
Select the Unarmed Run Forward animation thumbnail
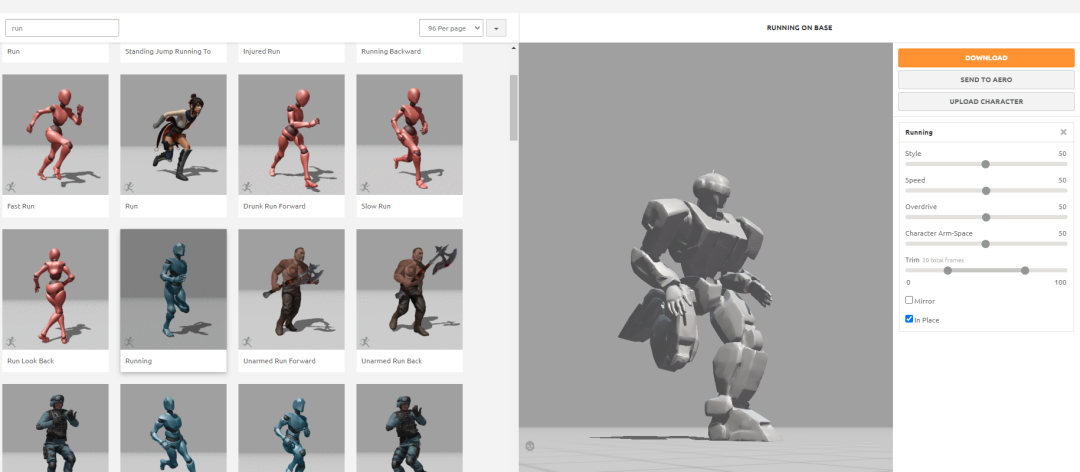click(291, 290)
